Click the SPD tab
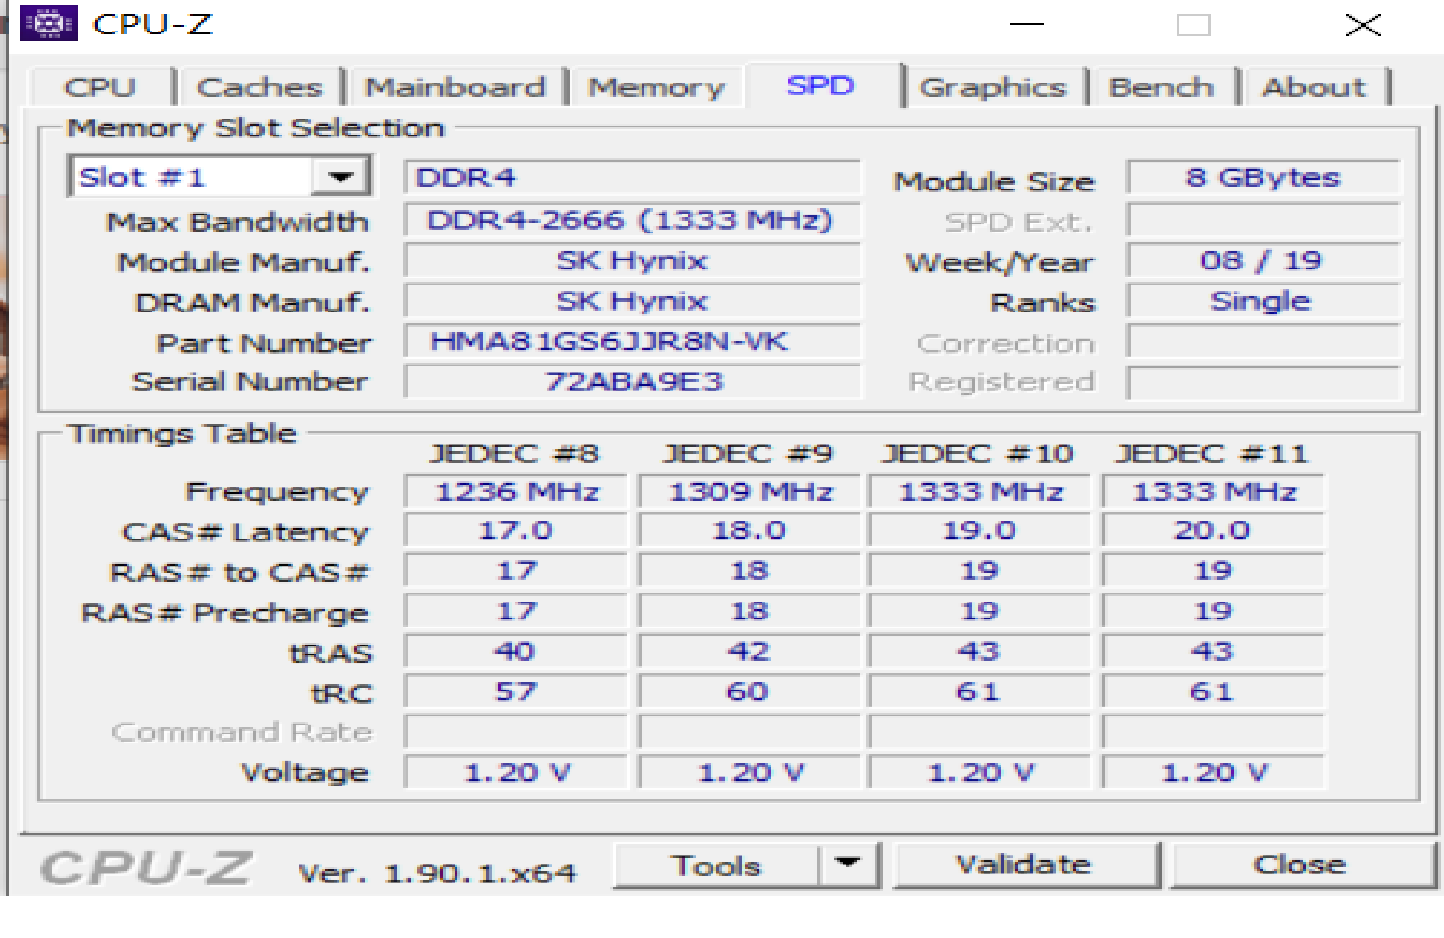Screen dimensions: 1444x938 pyautogui.click(x=821, y=85)
